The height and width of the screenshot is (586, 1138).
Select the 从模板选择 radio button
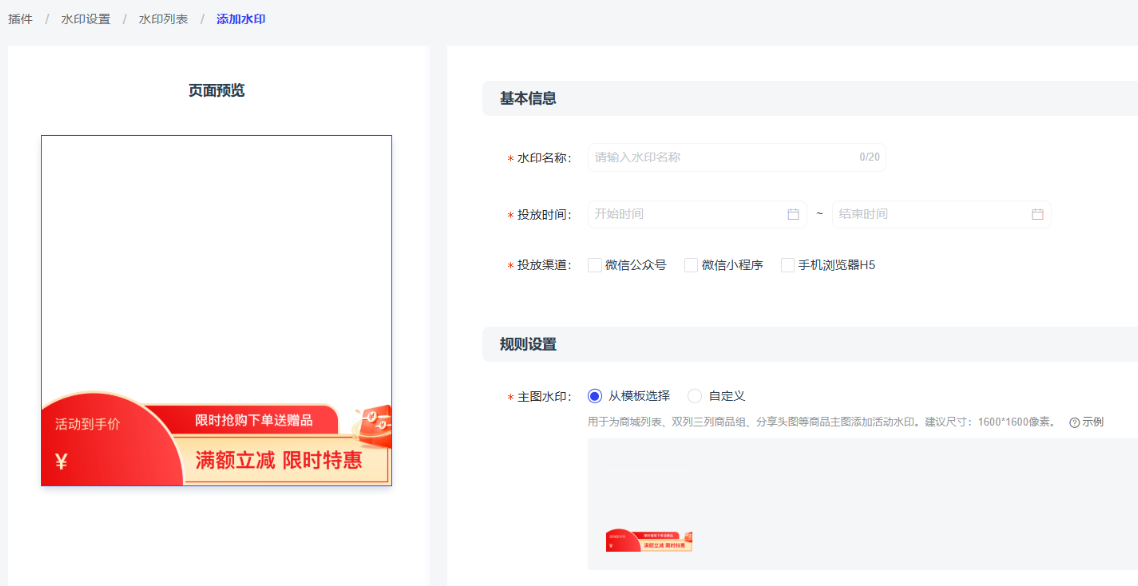tap(595, 396)
